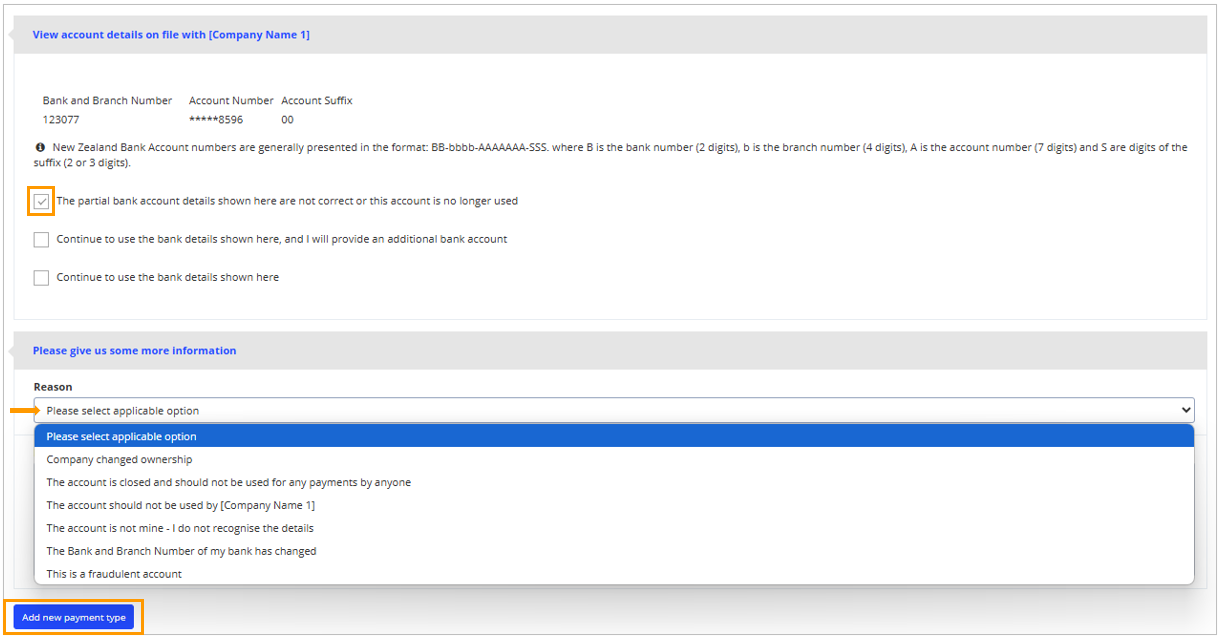The image size is (1221, 637).
Task: Check the last 'Continue to use the bank details shown here' box
Action: pos(41,278)
